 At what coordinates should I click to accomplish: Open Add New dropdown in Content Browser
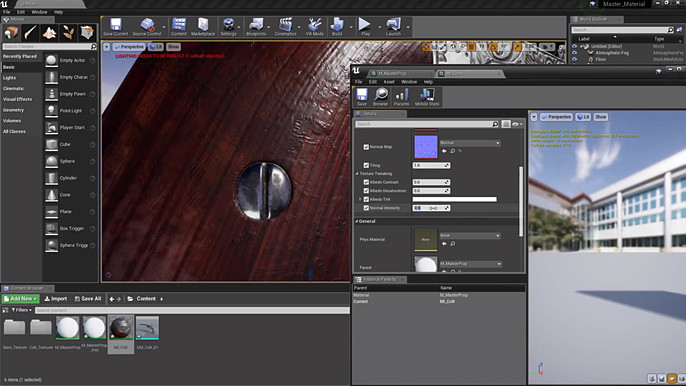tap(21, 298)
